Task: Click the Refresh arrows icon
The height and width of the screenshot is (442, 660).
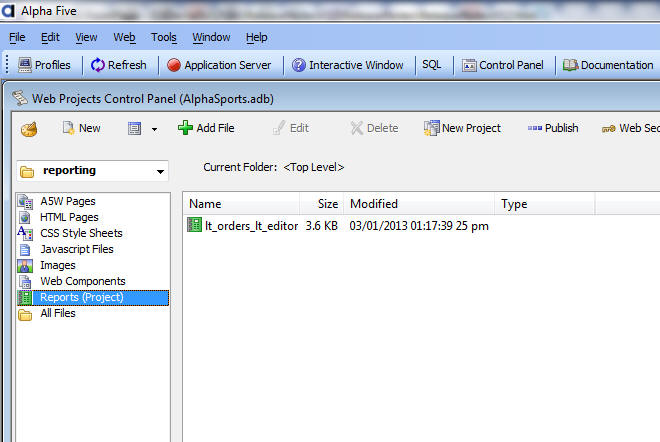Action: click(x=98, y=65)
